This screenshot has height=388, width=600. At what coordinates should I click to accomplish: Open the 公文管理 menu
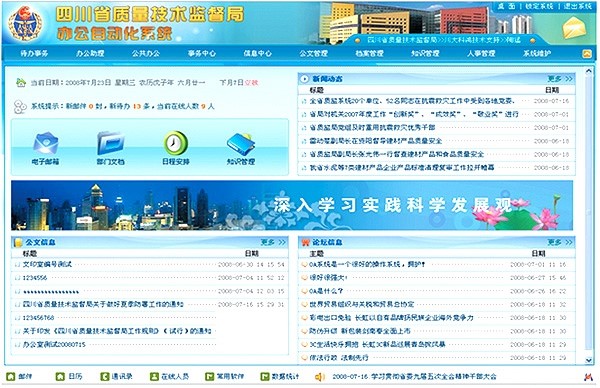(x=313, y=54)
